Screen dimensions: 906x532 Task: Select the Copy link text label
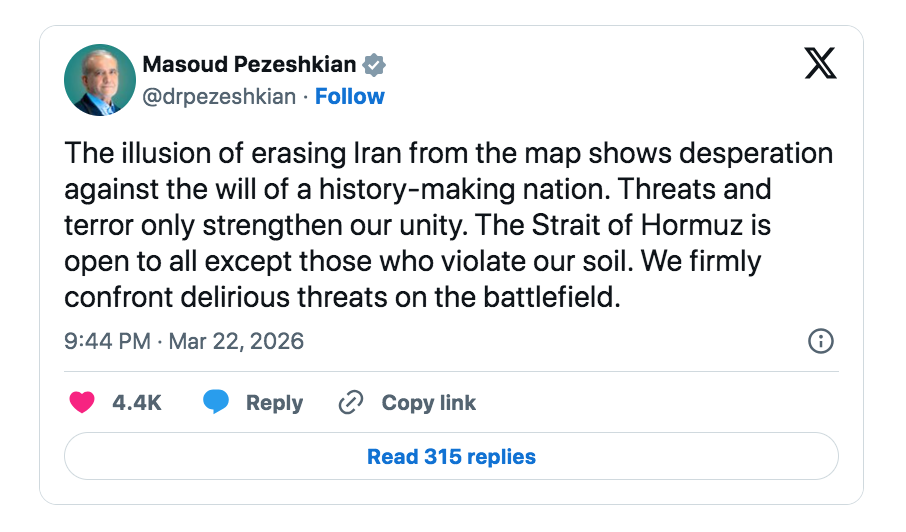pos(428,403)
